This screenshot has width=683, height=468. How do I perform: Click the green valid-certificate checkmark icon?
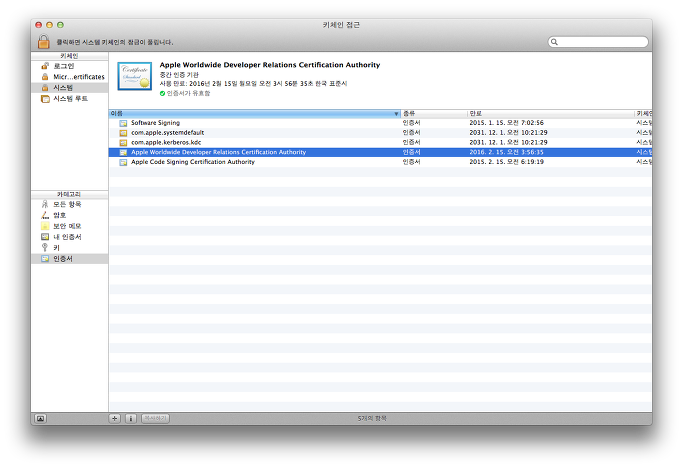(x=162, y=93)
